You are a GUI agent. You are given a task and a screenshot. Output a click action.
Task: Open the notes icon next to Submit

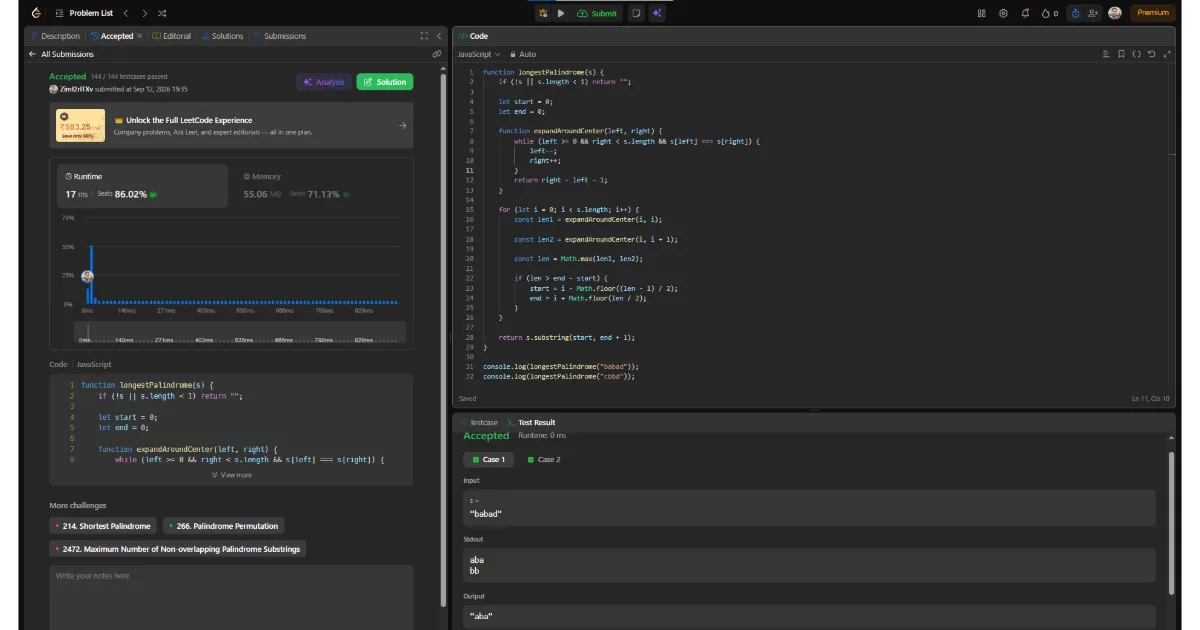pyautogui.click(x=636, y=13)
